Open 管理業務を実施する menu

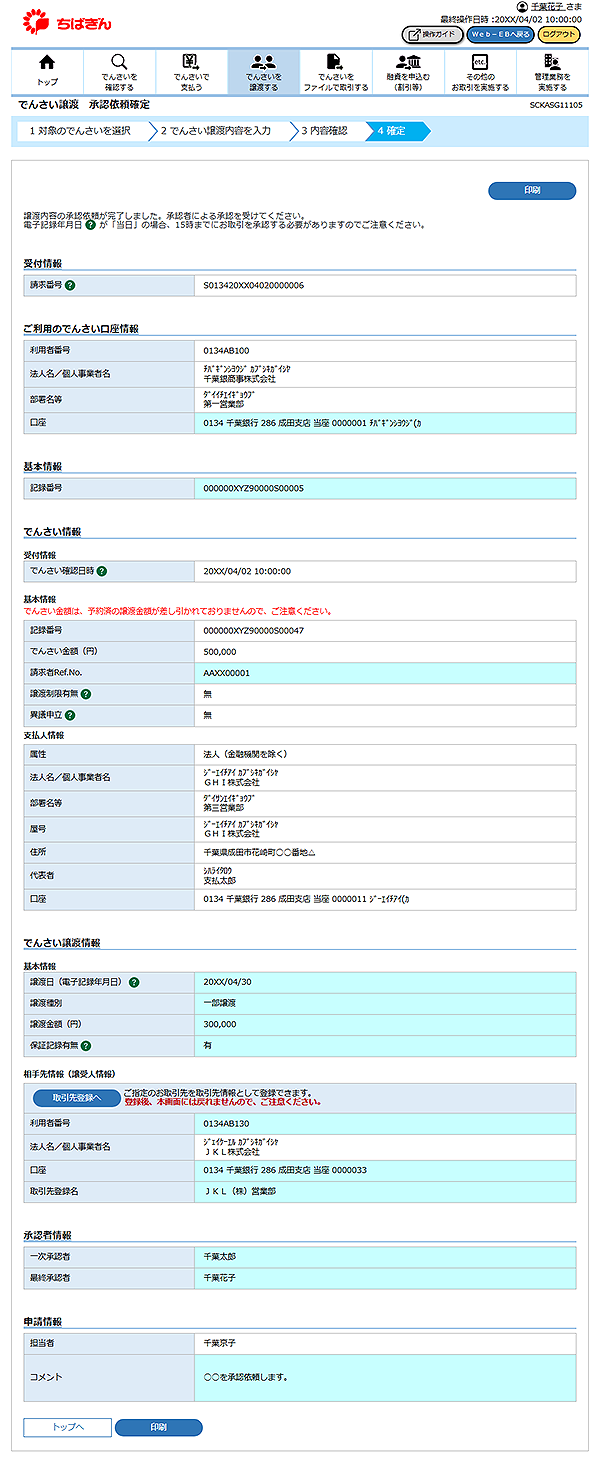click(552, 71)
